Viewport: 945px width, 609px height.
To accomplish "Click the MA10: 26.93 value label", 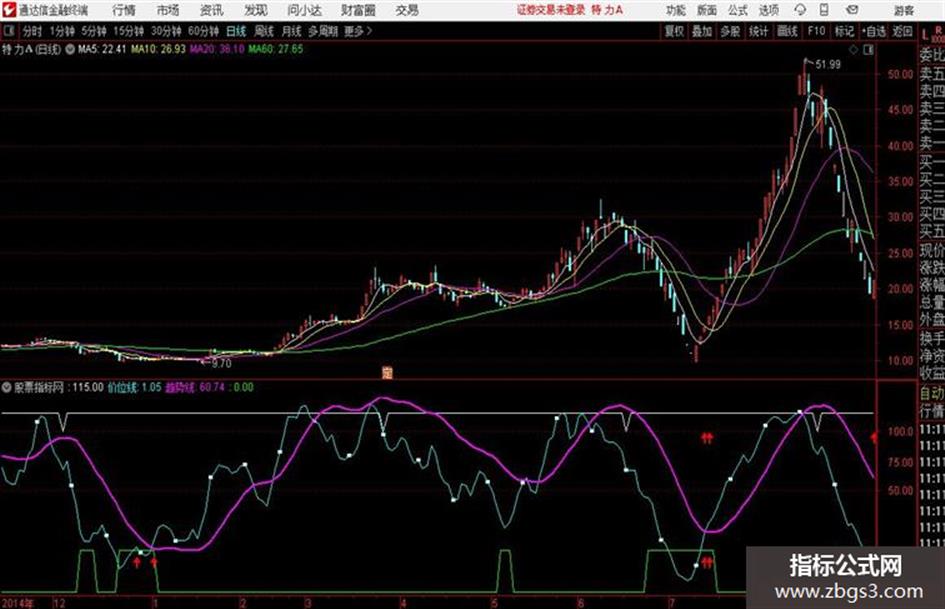I will tap(158, 49).
